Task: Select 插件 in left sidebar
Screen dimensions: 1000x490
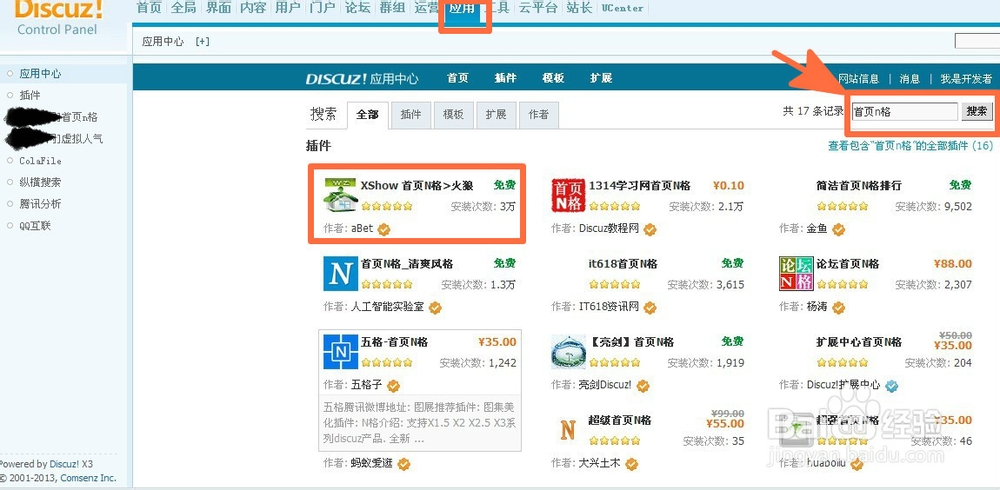Action: pos(30,95)
